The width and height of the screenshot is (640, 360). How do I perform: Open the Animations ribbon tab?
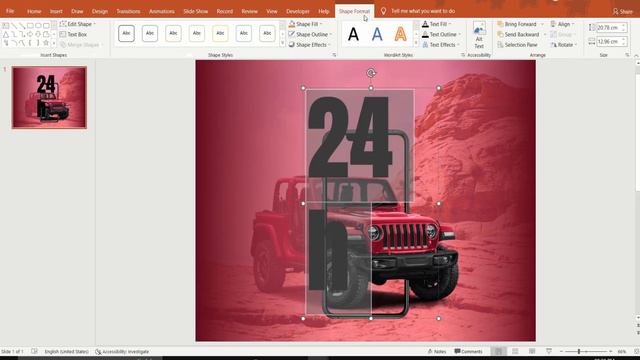tap(162, 11)
